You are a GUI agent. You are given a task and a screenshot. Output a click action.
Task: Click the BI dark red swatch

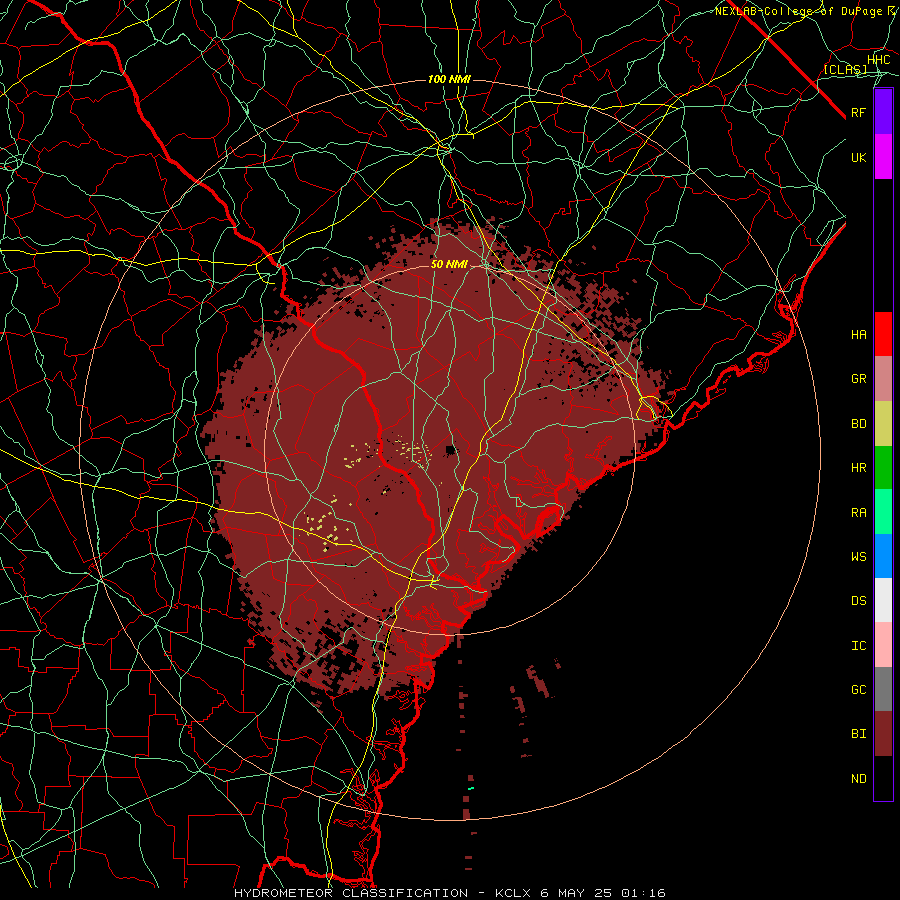(883, 734)
